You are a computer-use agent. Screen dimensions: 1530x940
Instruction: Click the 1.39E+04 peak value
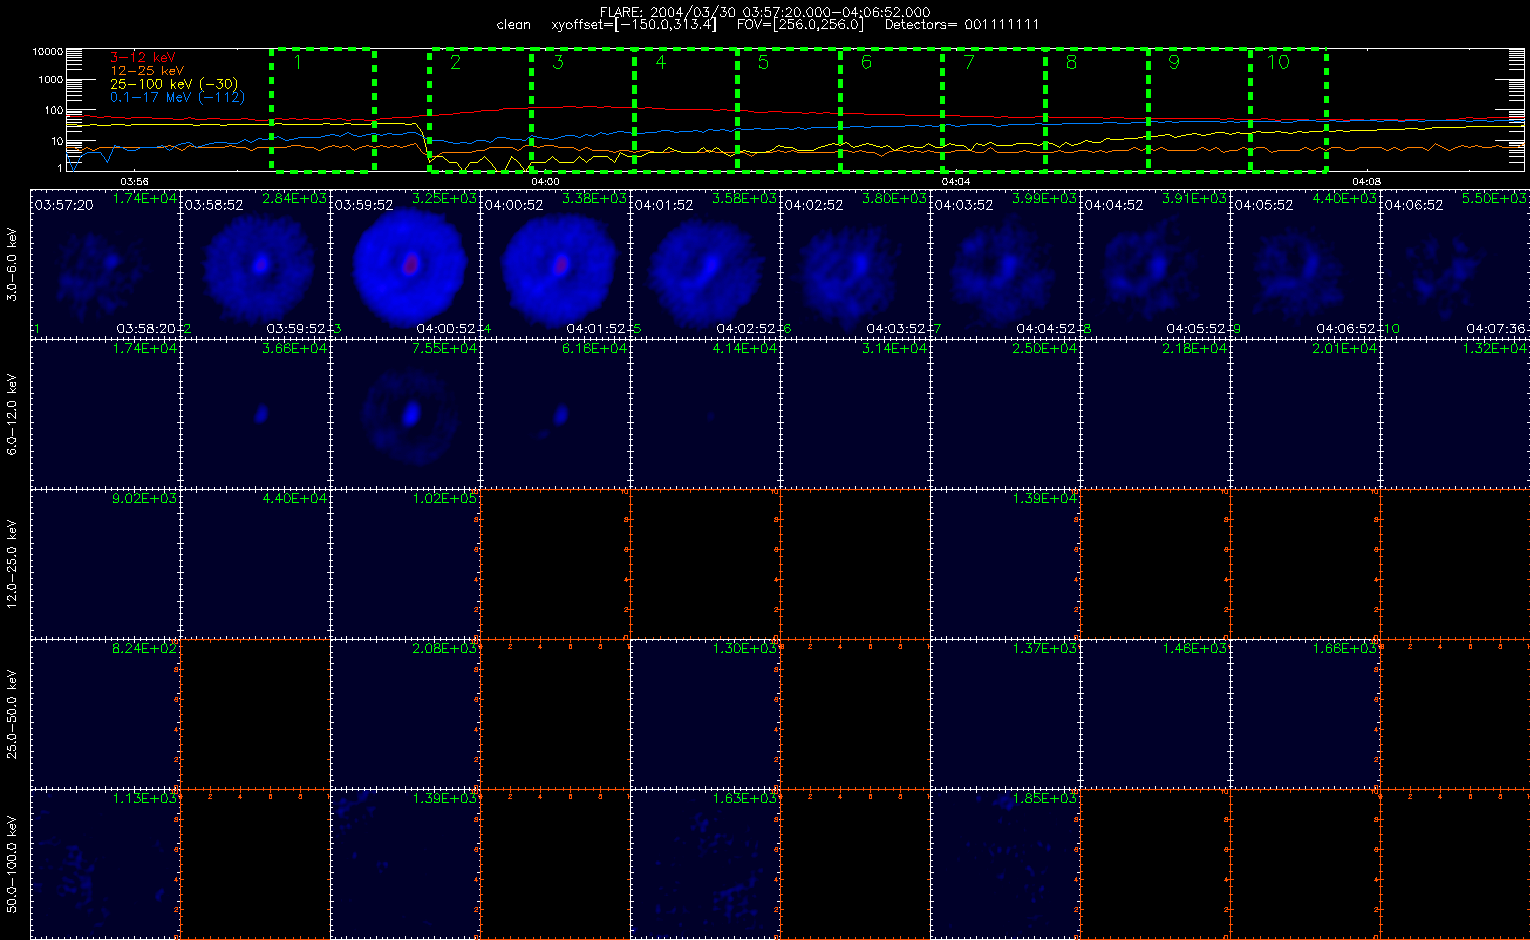click(1044, 499)
